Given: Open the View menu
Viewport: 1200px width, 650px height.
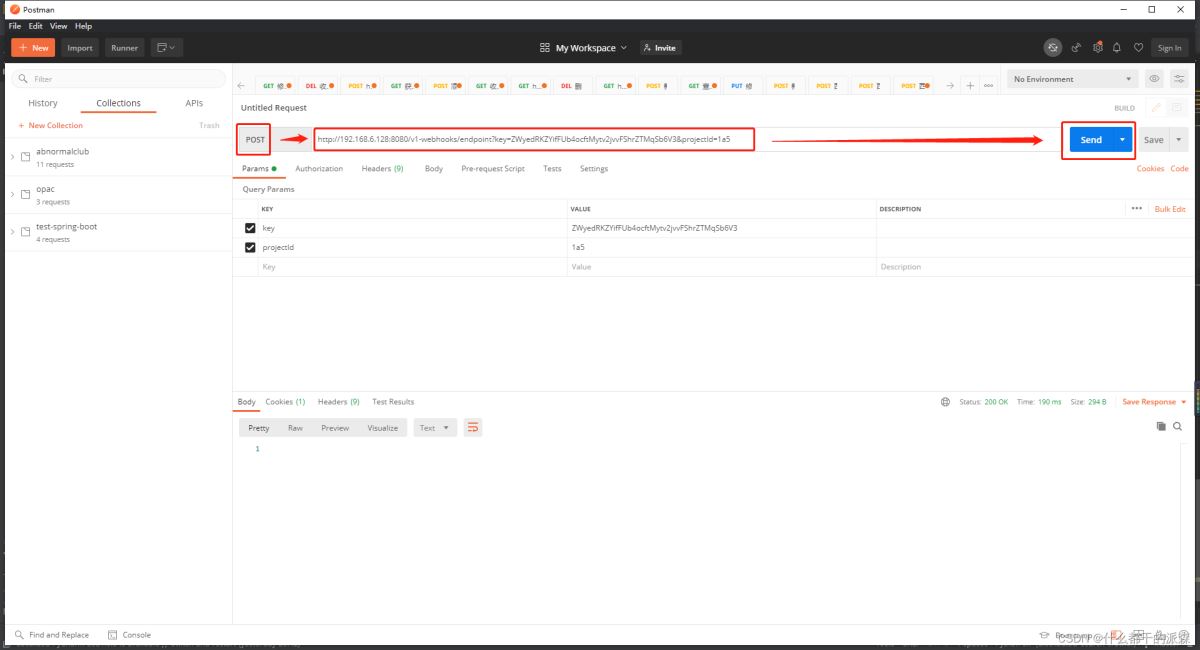Looking at the screenshot, I should [58, 26].
